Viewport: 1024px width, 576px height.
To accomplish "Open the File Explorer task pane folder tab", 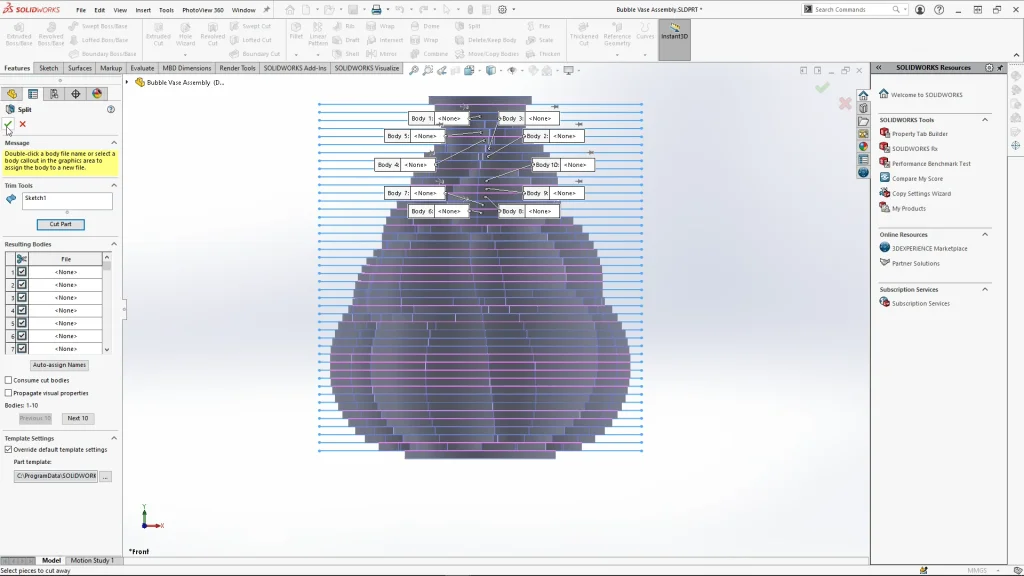I will [x=863, y=121].
